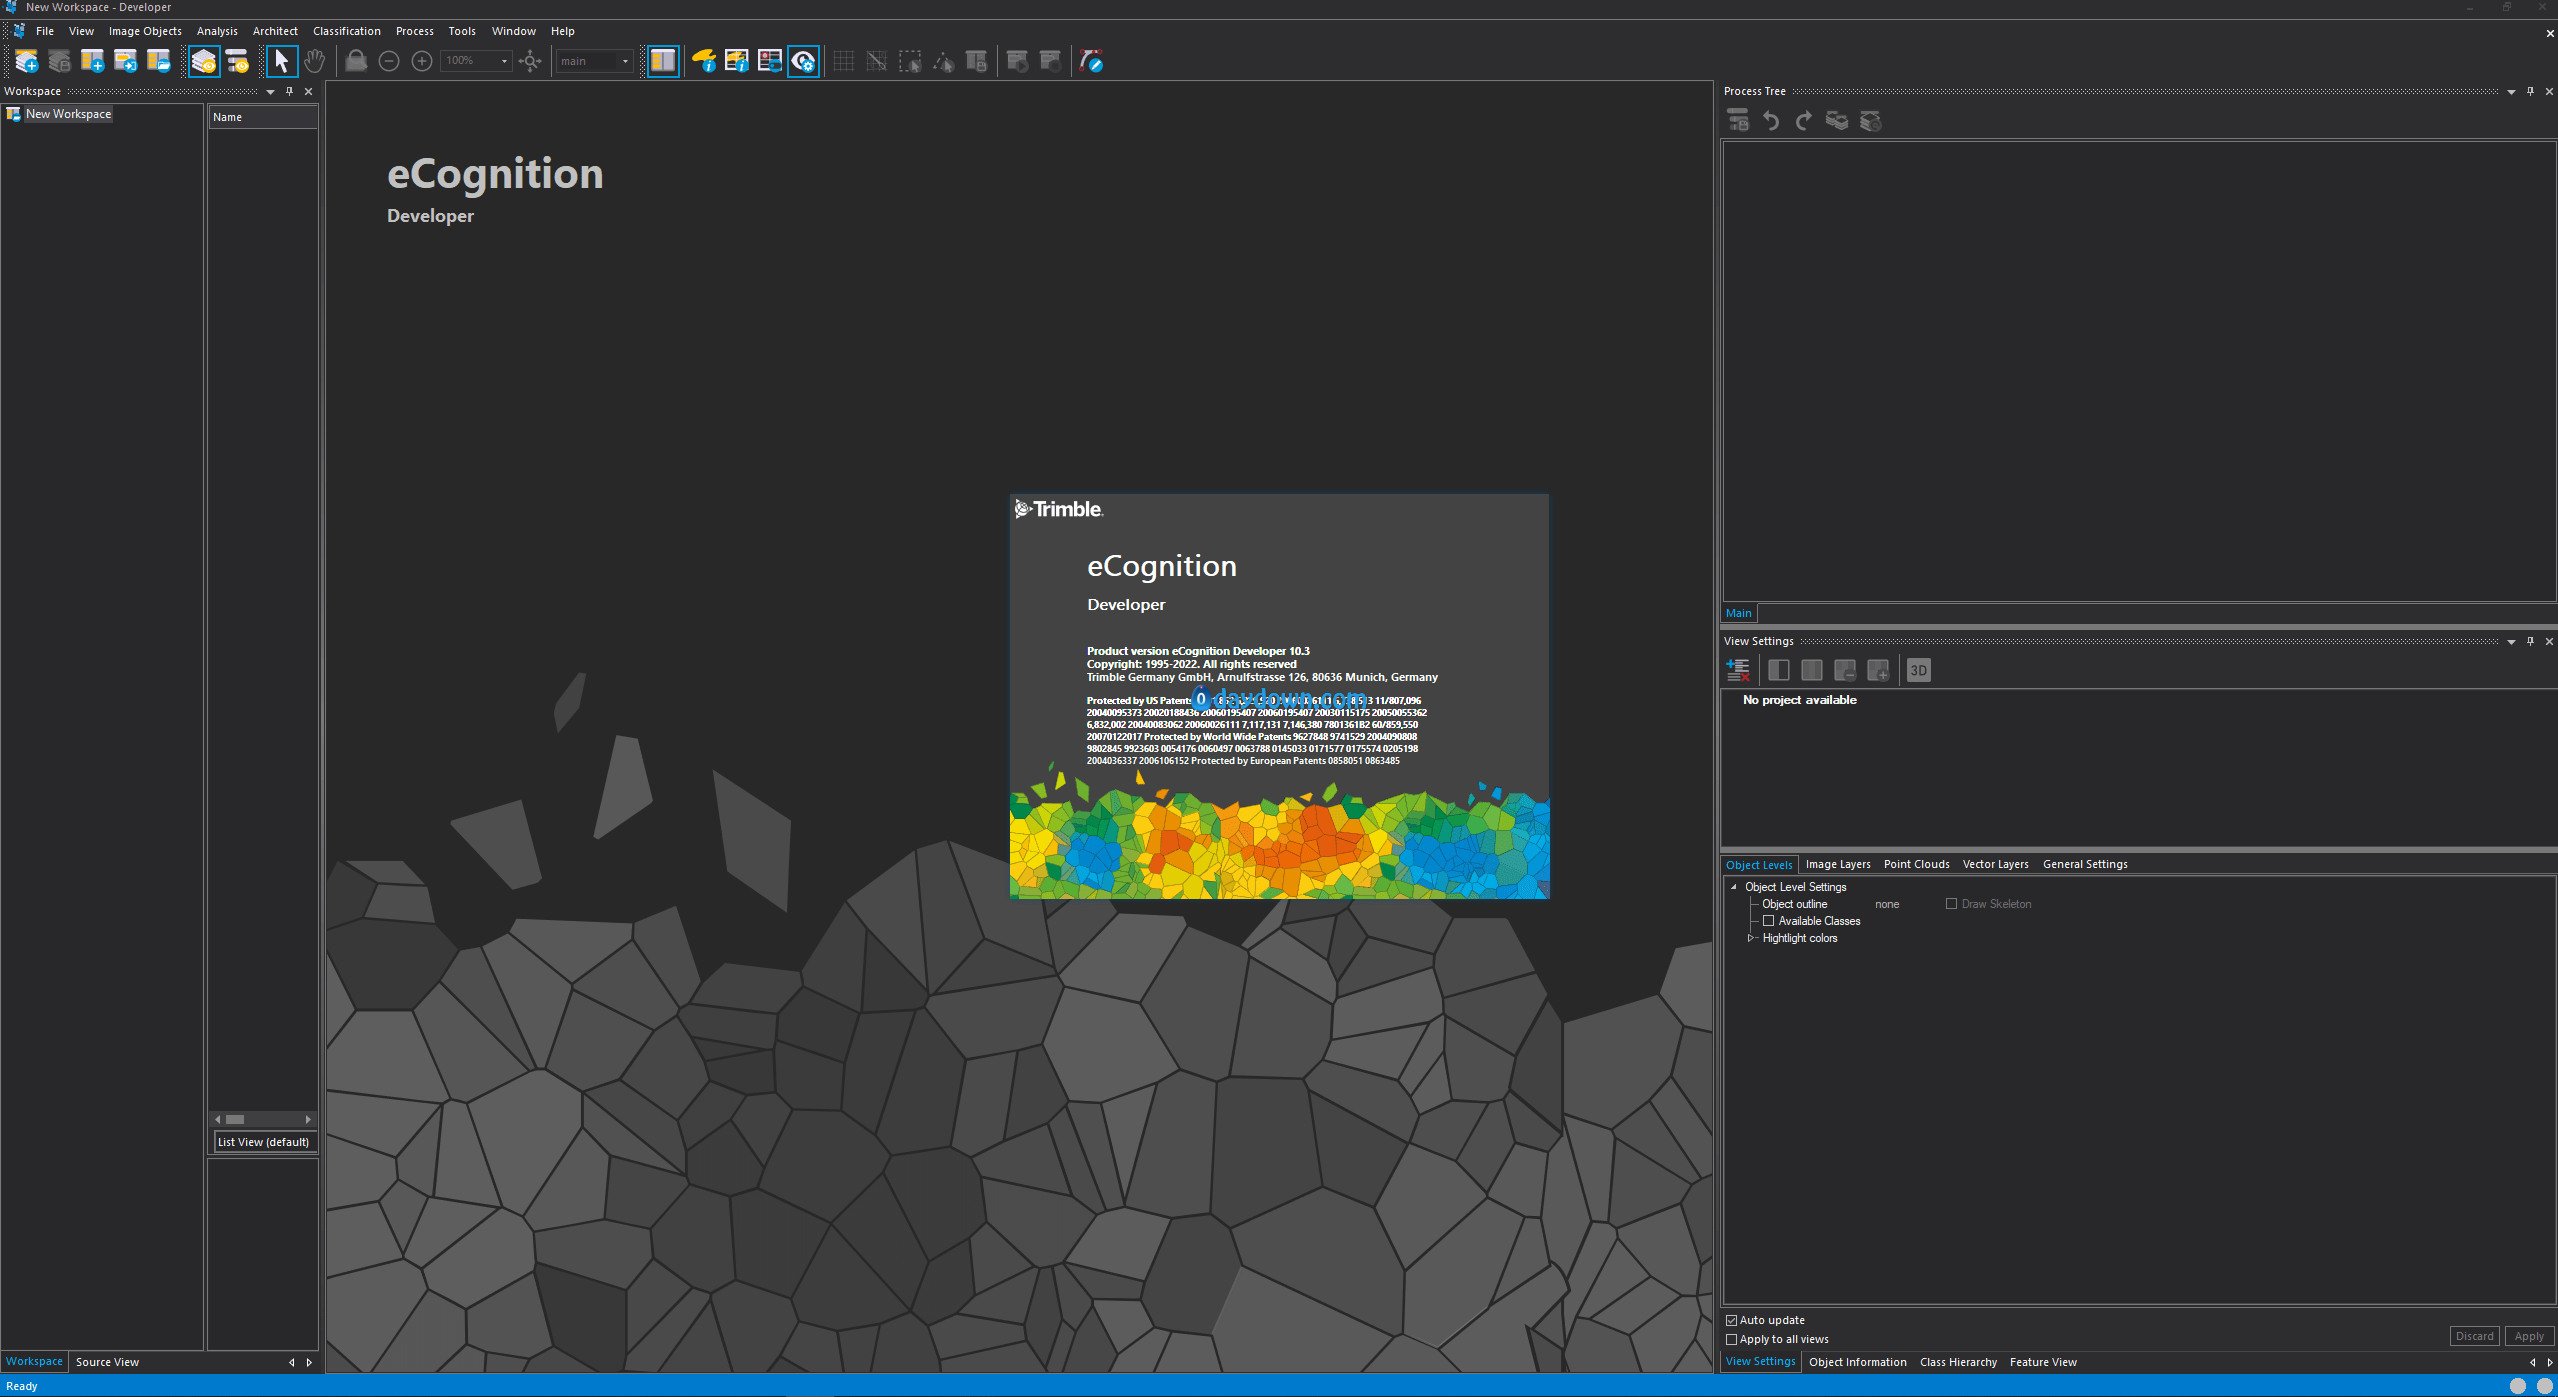
Task: Click the add project icon with plus
Action: [x=93, y=61]
